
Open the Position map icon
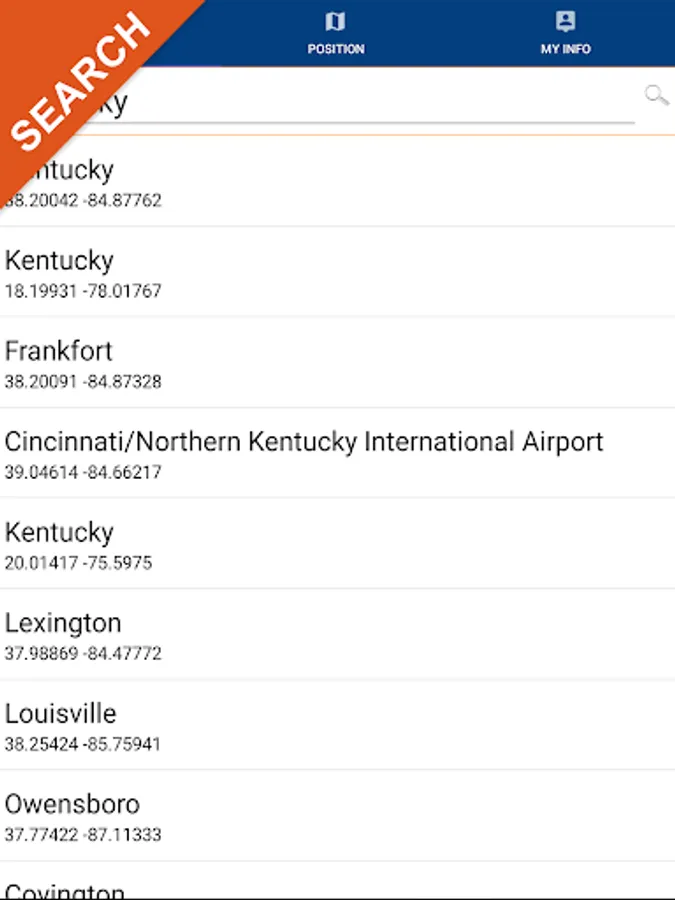pyautogui.click(x=335, y=22)
